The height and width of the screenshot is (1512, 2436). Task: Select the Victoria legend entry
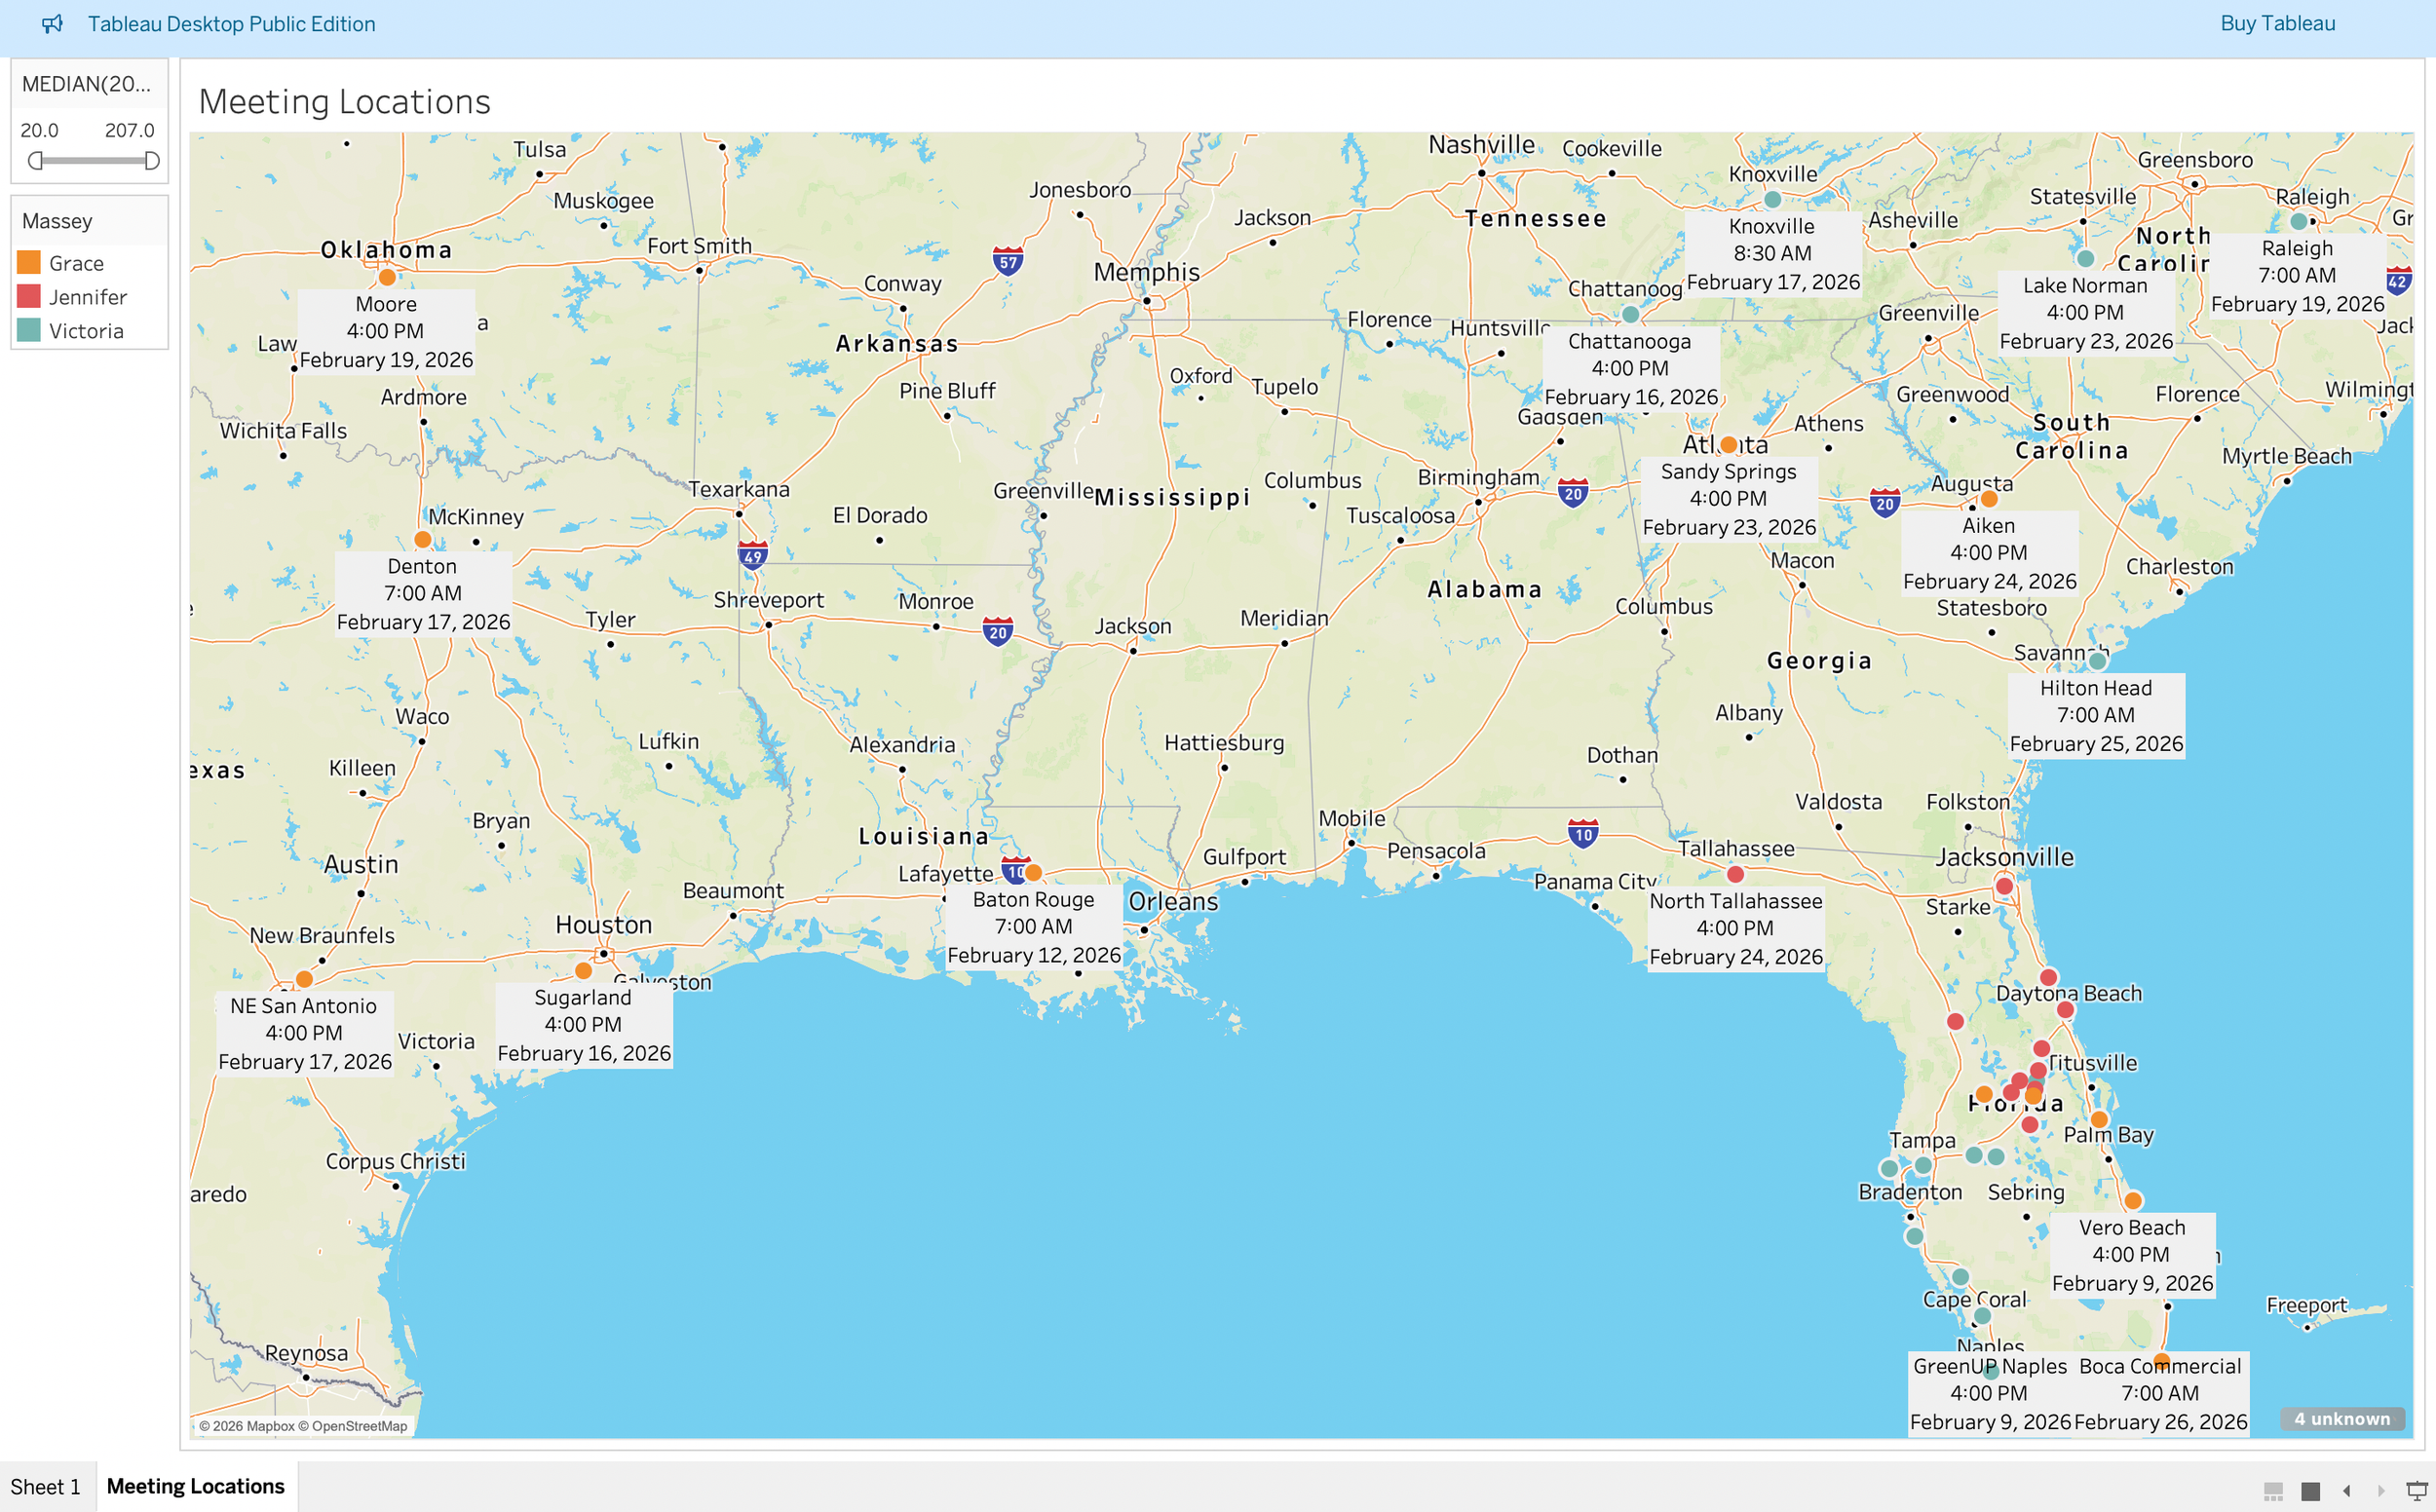pos(86,331)
